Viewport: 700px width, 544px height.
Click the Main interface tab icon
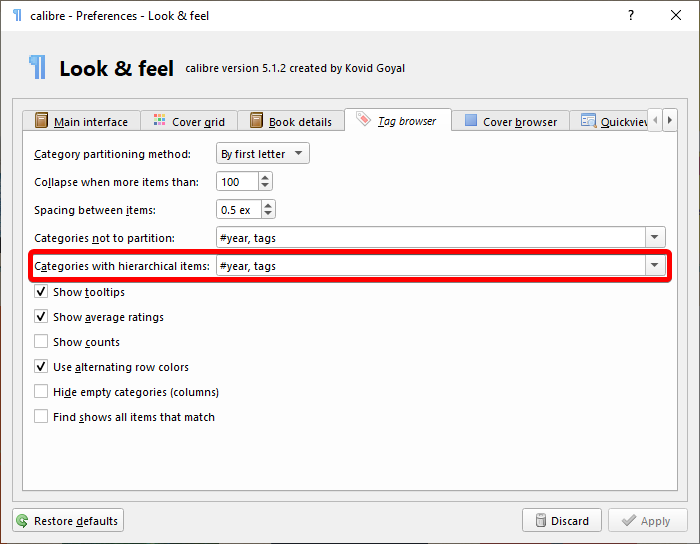tap(42, 121)
